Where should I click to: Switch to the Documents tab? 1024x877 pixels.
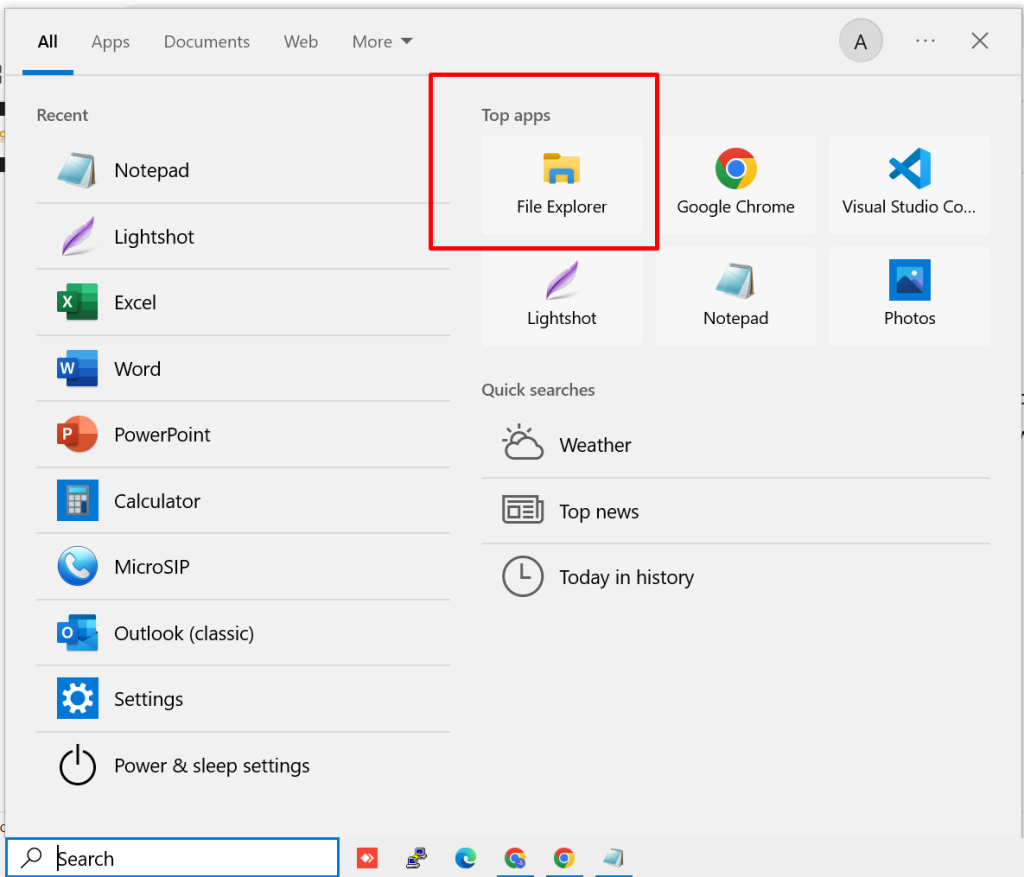pos(207,42)
